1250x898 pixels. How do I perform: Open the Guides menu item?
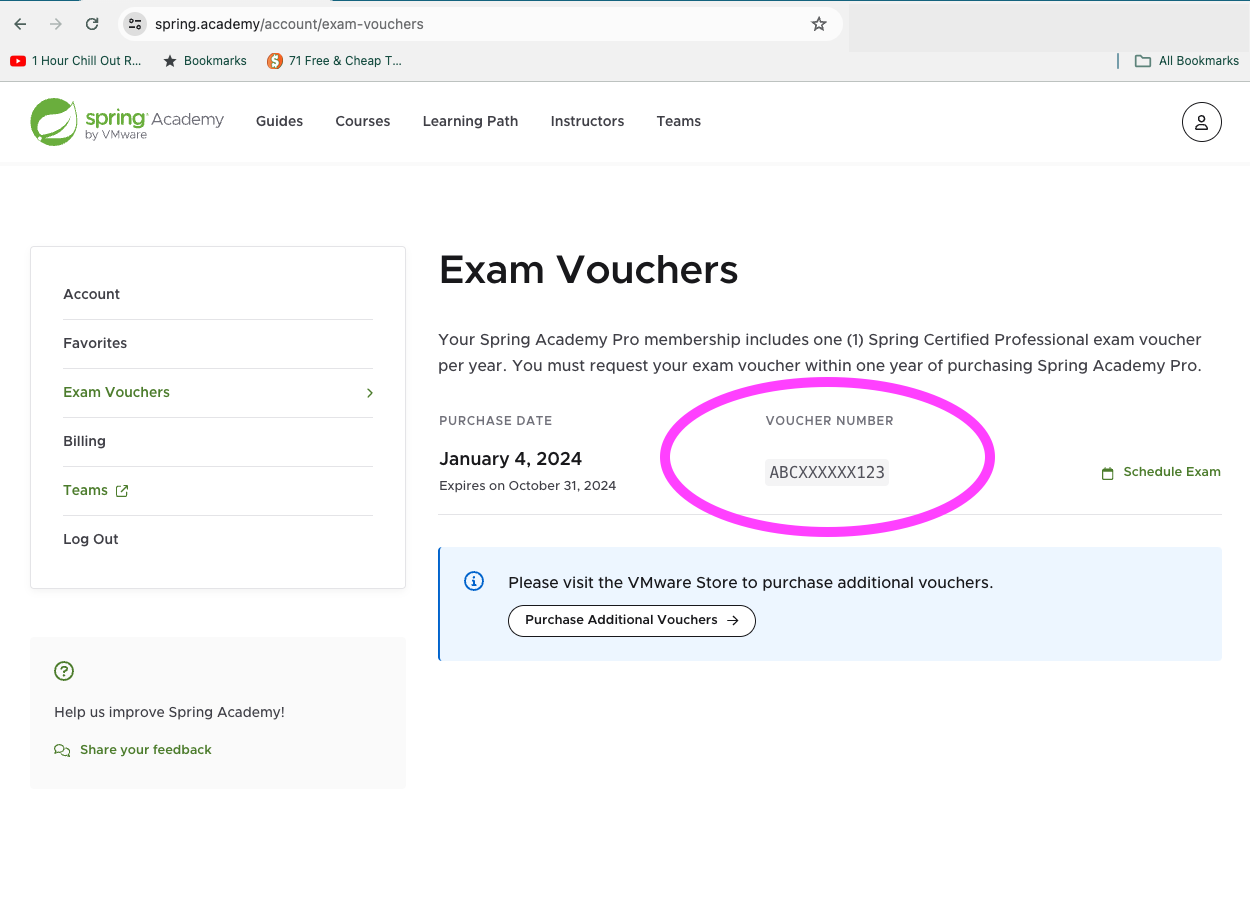click(279, 121)
